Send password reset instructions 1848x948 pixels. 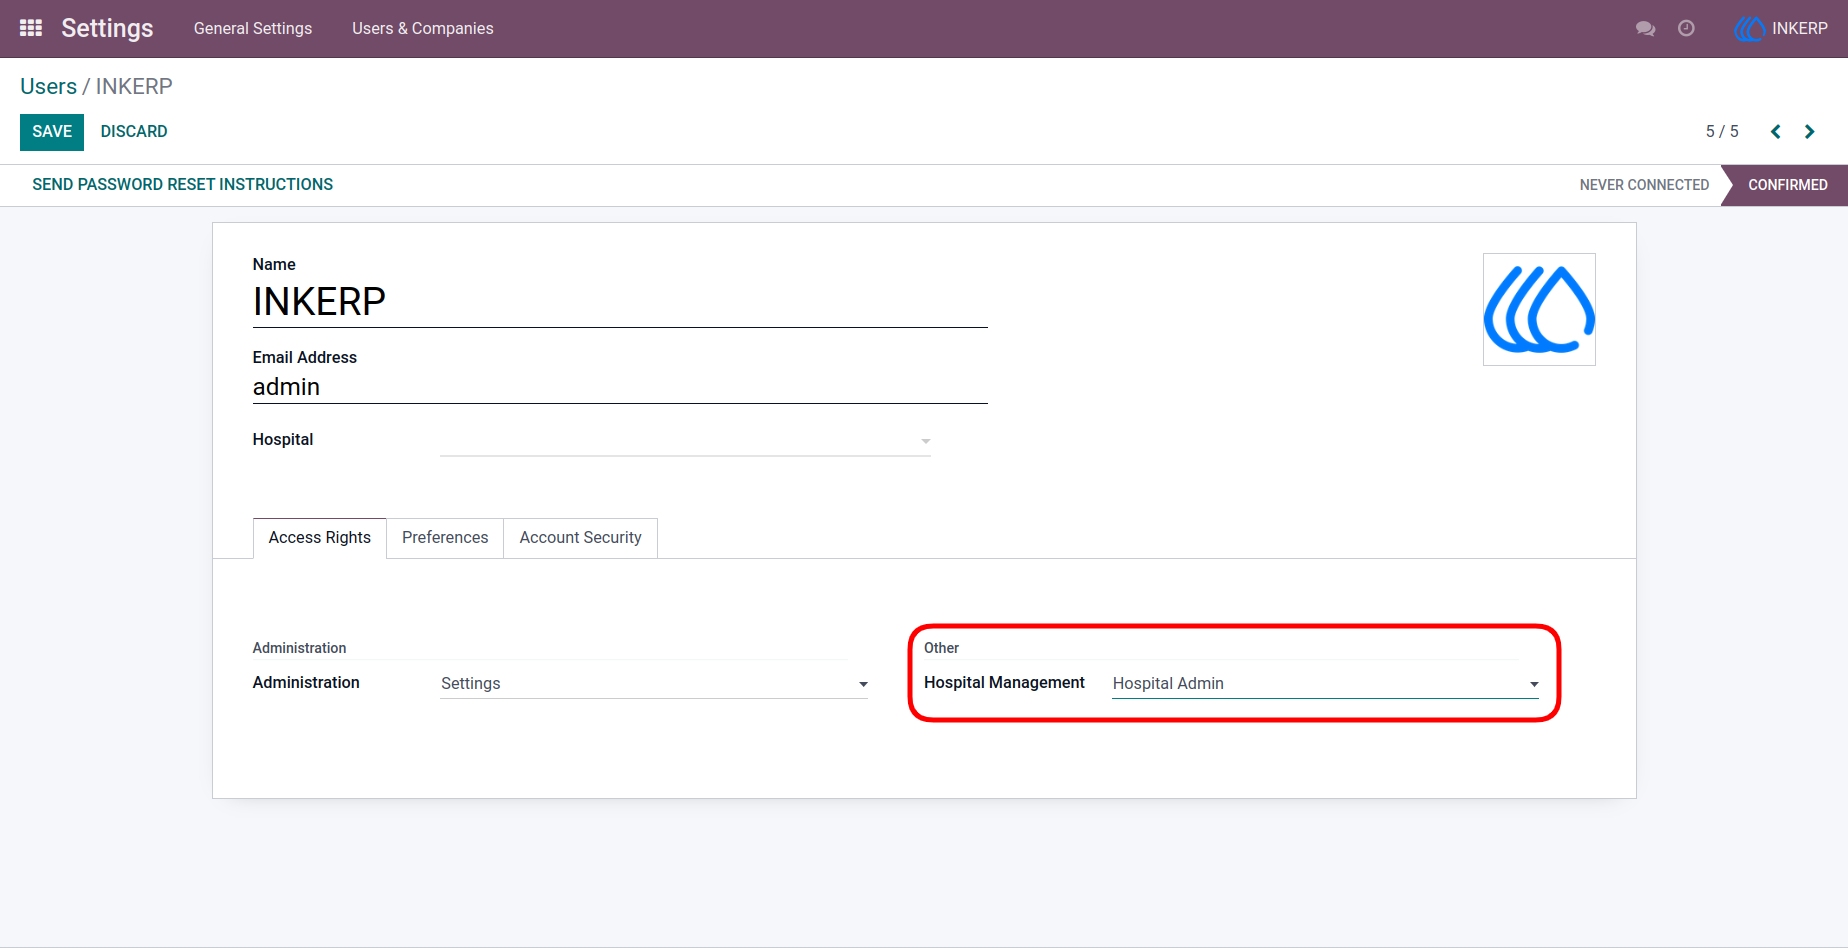pyautogui.click(x=183, y=185)
